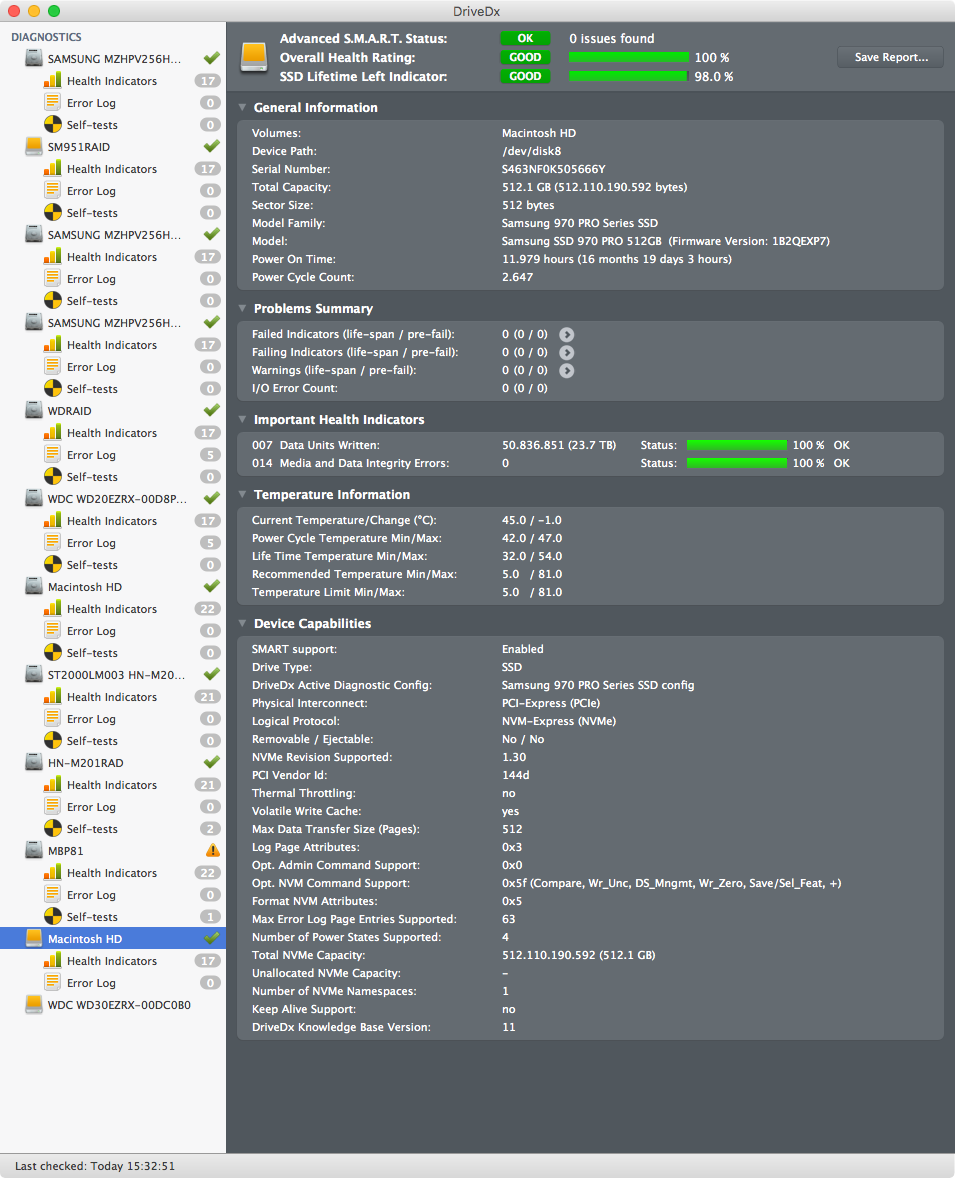Click the count badge for WDRAID Error Log
Viewport: 955px width, 1178px height.
[x=210, y=455]
